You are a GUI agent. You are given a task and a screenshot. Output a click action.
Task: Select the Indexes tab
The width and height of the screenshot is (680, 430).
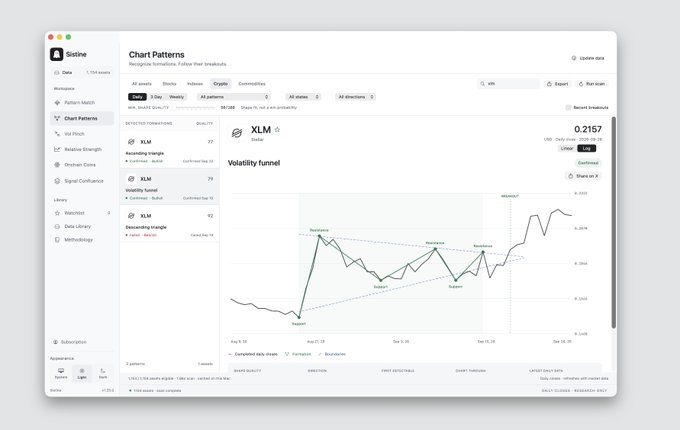pos(195,84)
